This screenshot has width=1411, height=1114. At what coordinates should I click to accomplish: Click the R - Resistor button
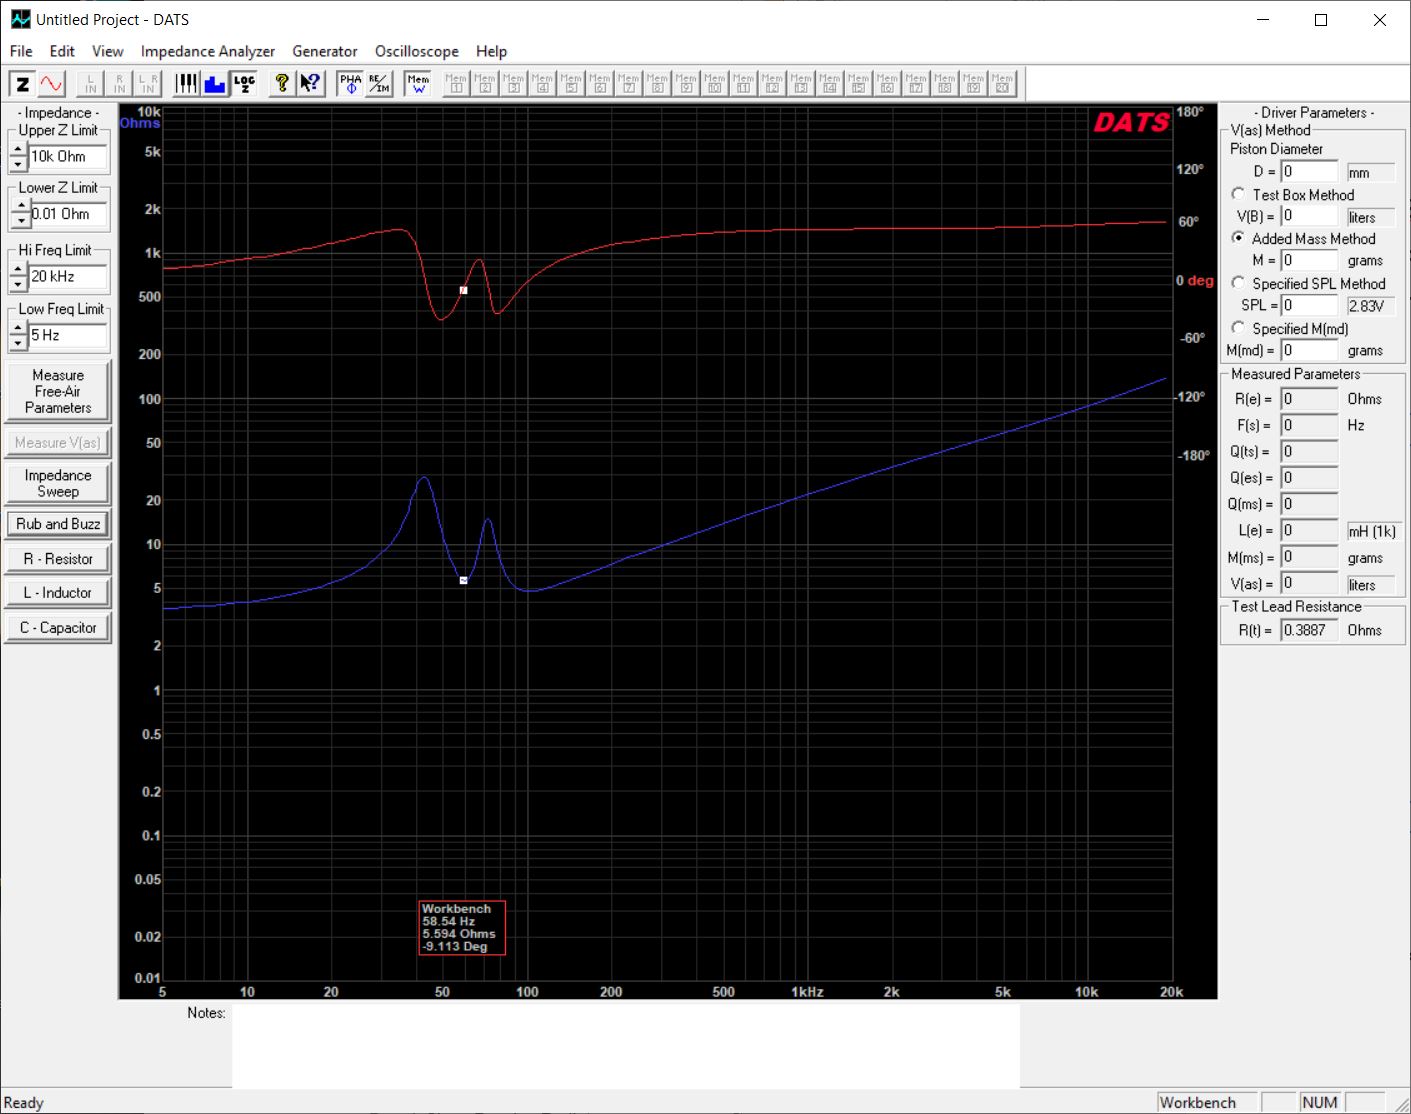[58, 559]
